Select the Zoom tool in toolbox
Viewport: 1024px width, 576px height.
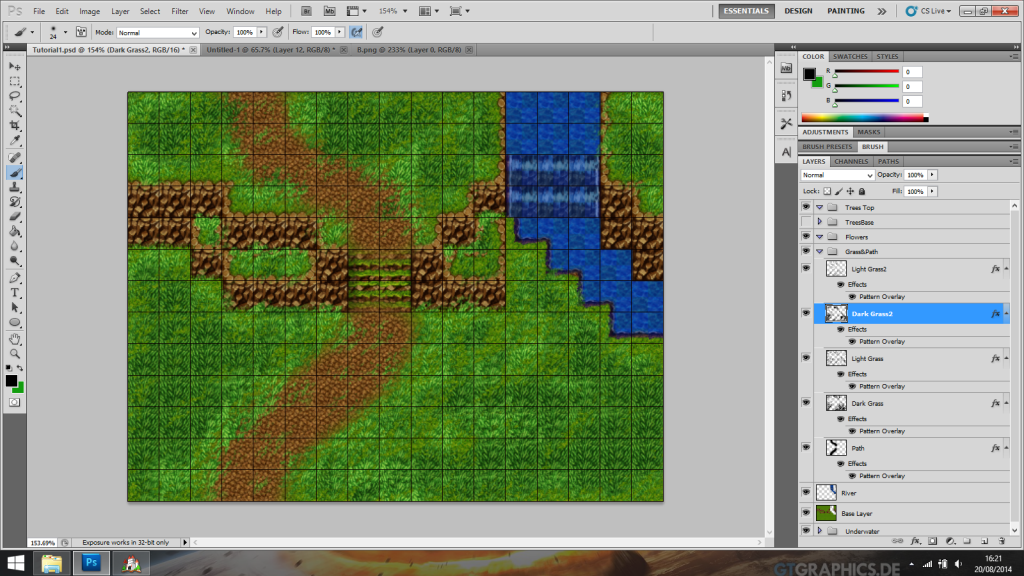pyautogui.click(x=14, y=354)
